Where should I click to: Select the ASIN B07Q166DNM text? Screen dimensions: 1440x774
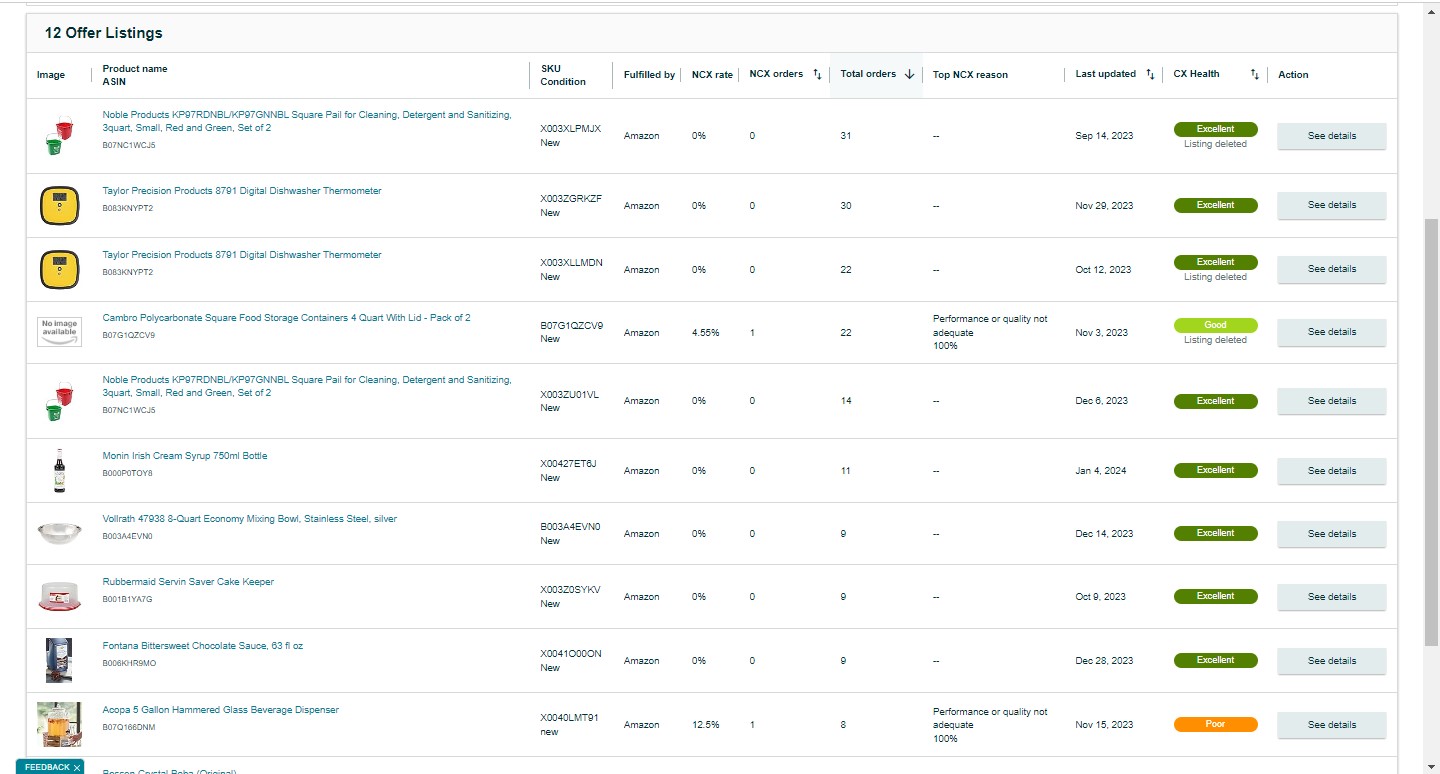pos(129,727)
